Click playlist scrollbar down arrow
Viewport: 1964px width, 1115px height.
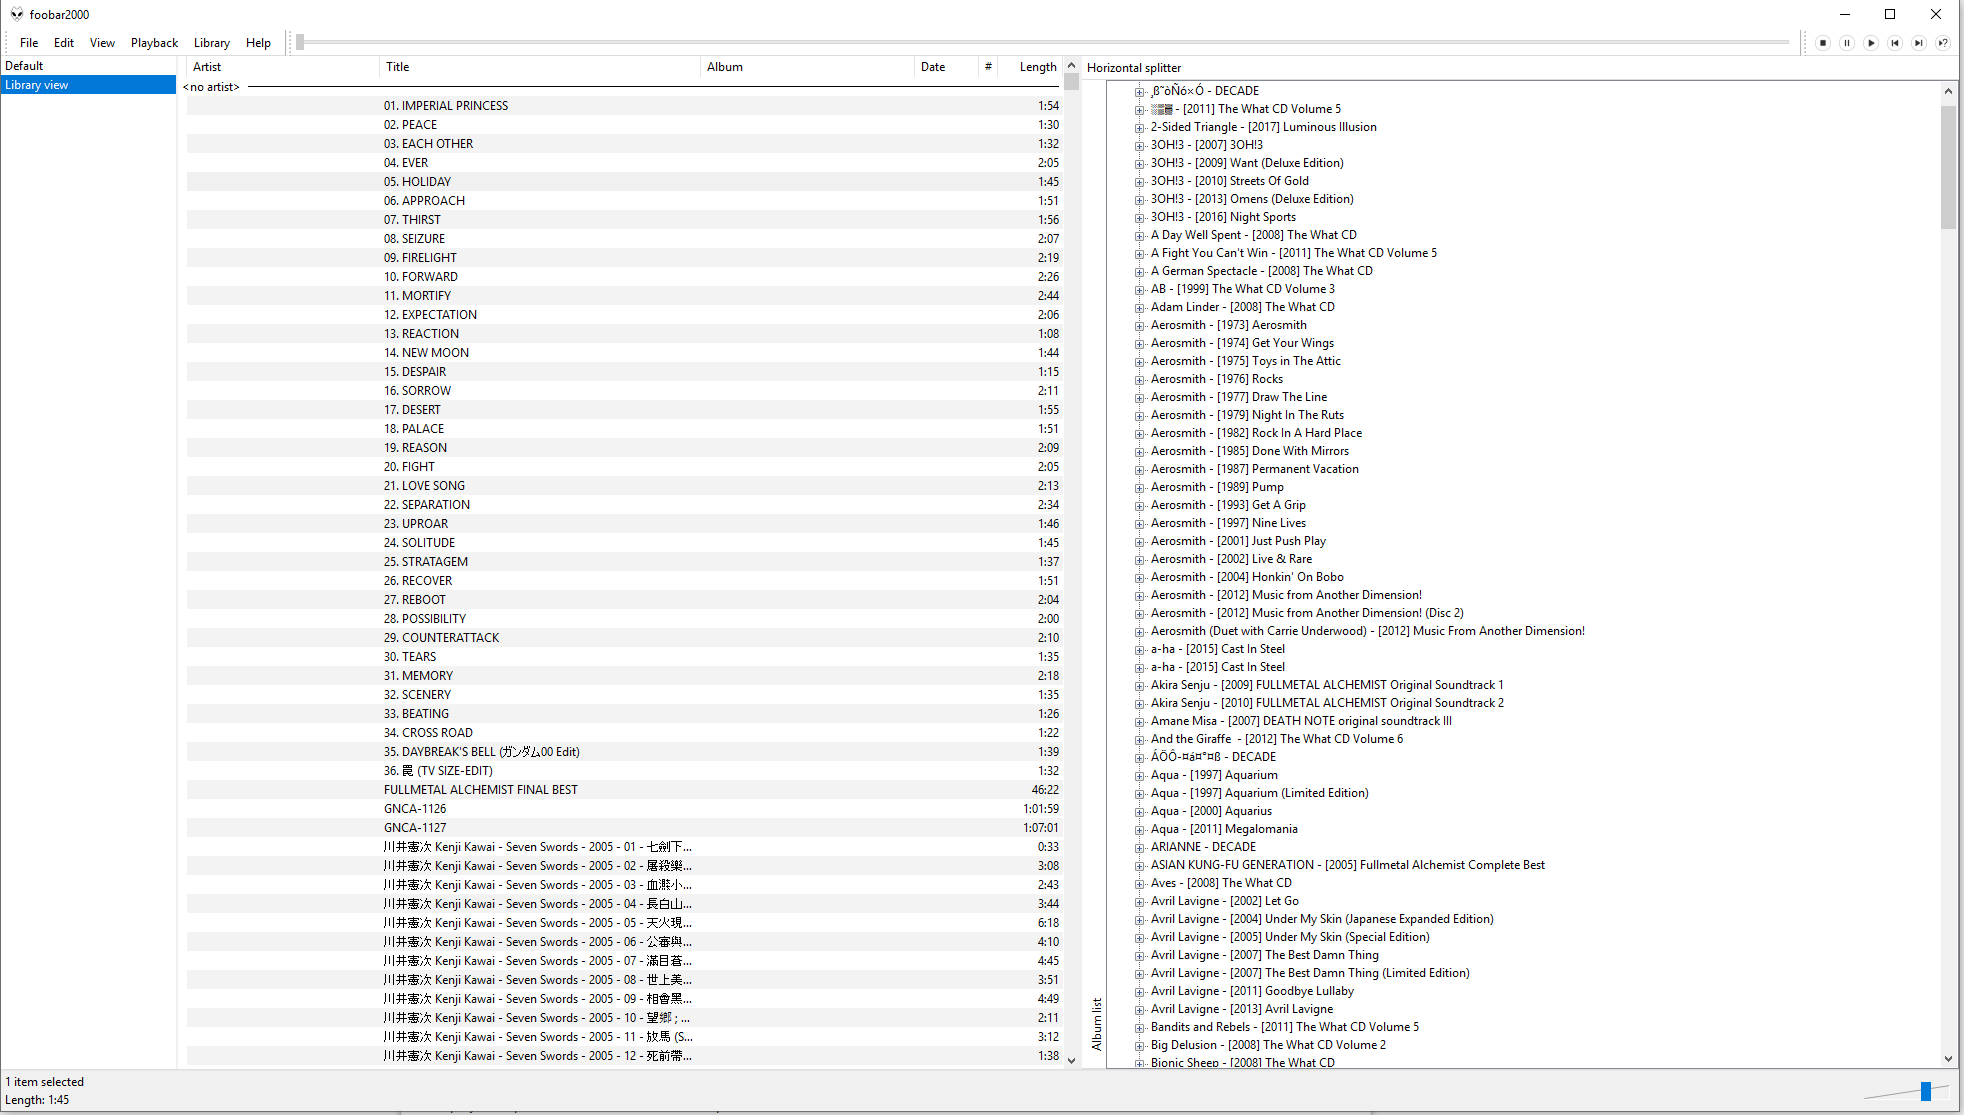pyautogui.click(x=1071, y=1060)
